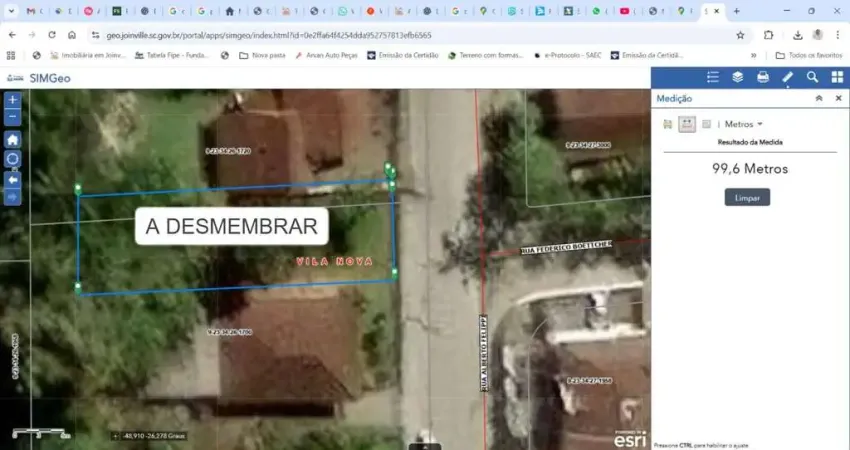Go to next map extent
Screen dimensions: 850x450
coord(12,197)
